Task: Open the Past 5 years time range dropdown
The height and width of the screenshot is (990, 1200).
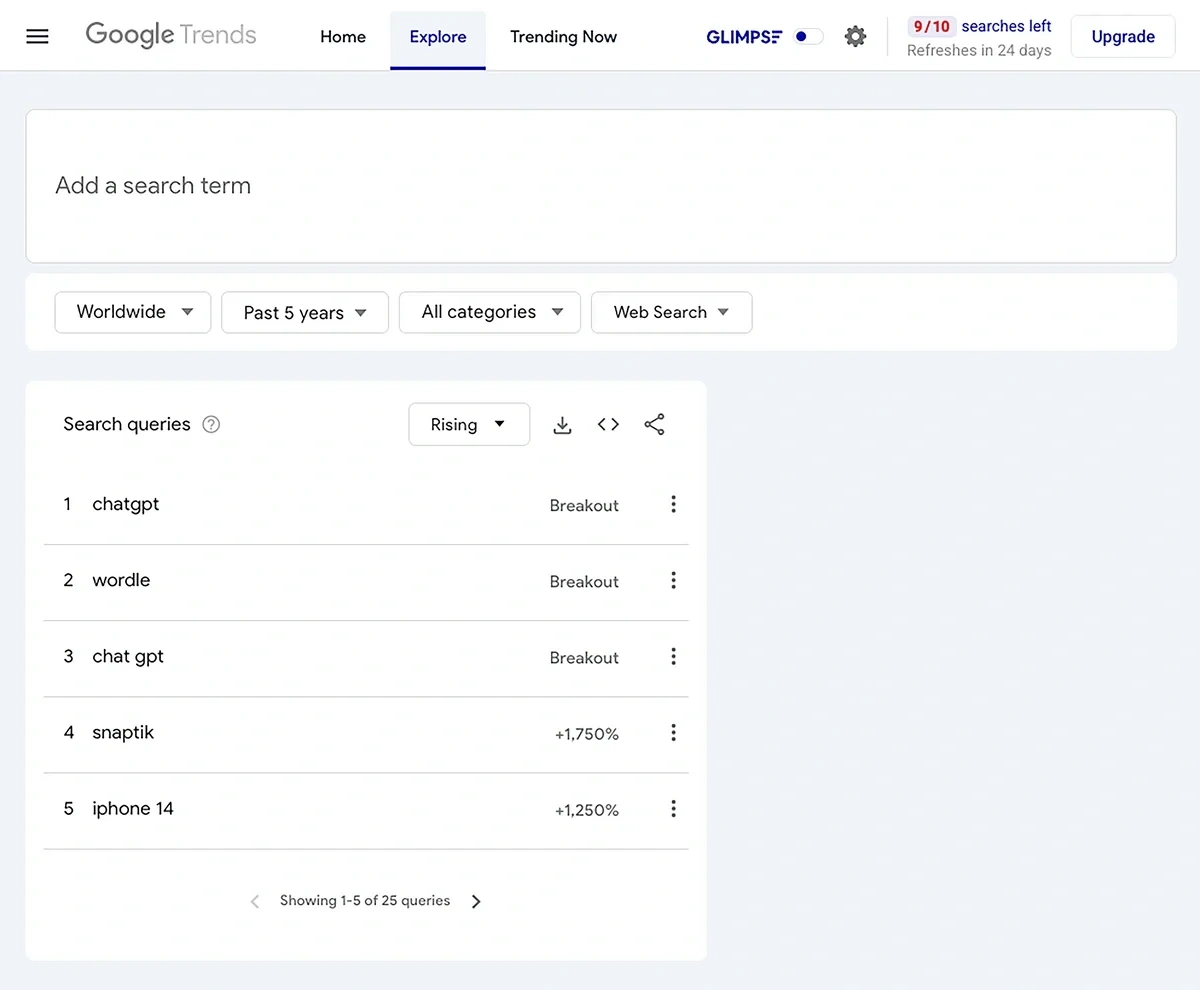Action: point(304,312)
